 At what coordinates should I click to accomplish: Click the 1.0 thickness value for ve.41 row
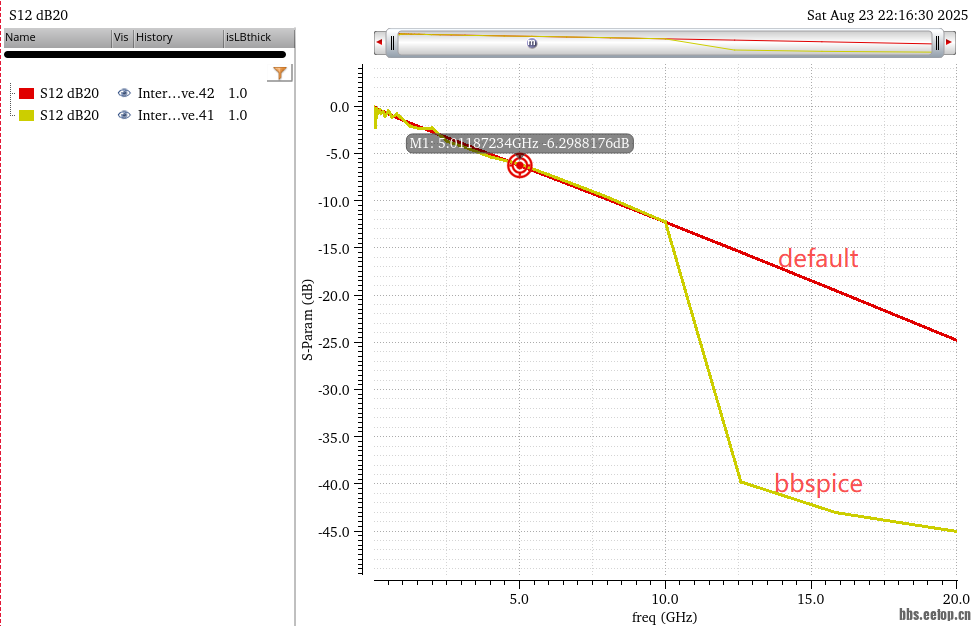(238, 115)
